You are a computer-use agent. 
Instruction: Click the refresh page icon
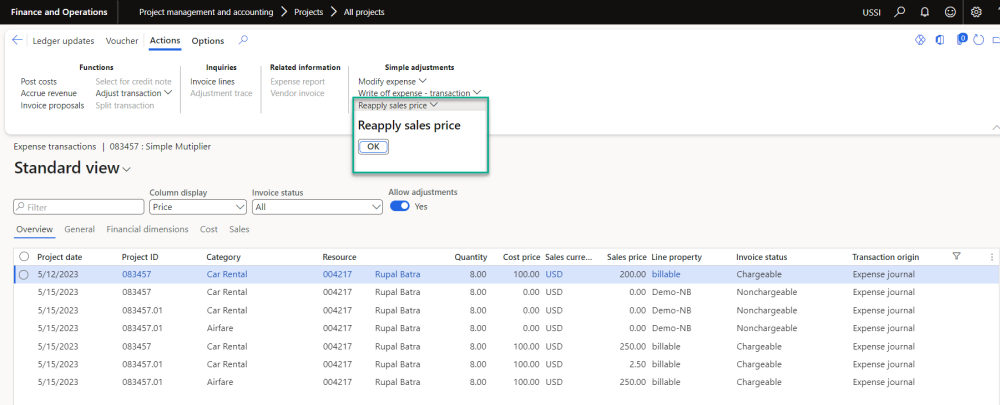click(978, 40)
